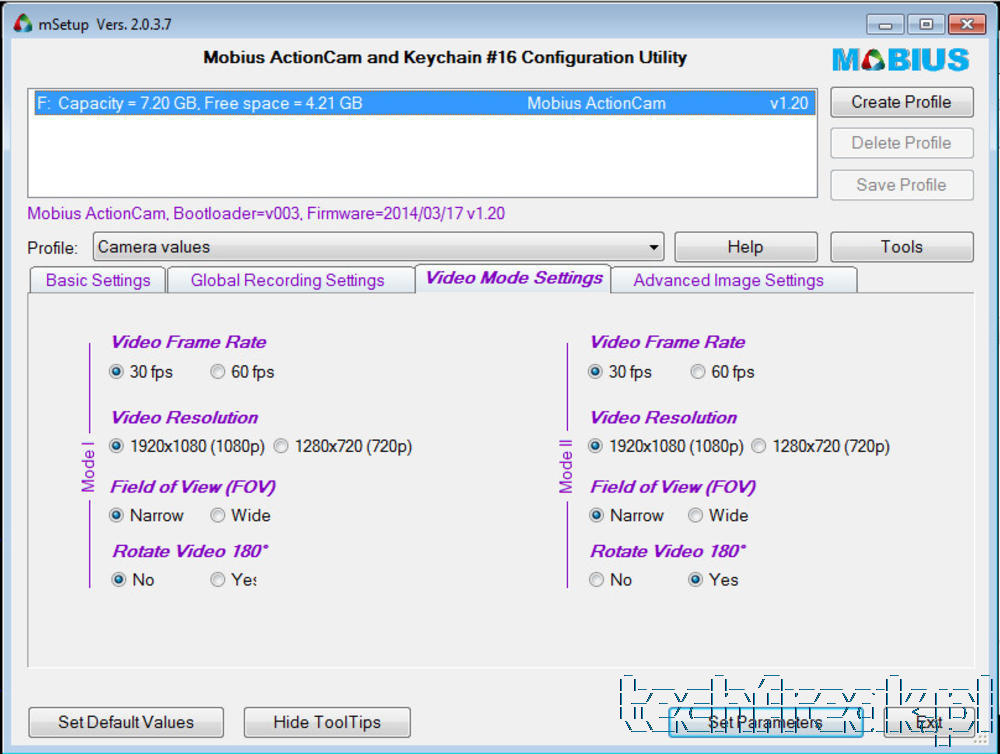
Task: Click the Create Profile button
Action: 901,102
